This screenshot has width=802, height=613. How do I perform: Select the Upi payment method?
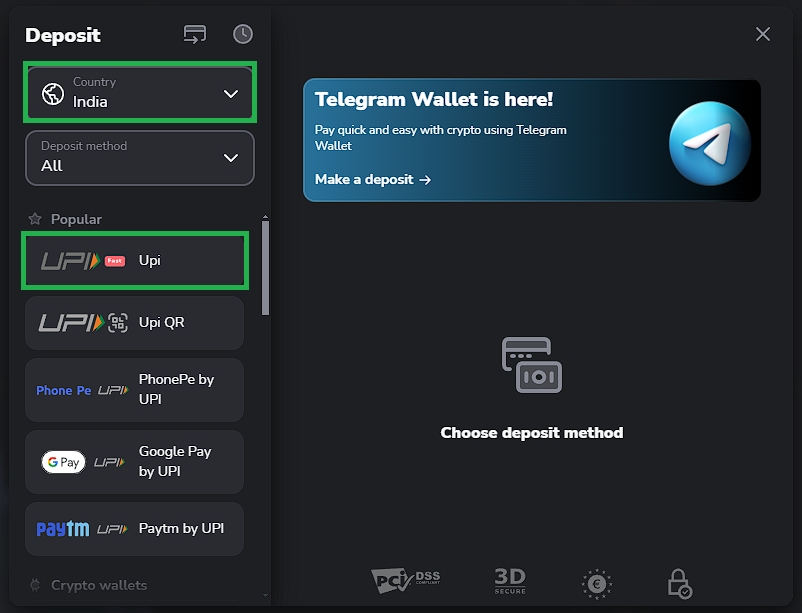tap(134, 261)
